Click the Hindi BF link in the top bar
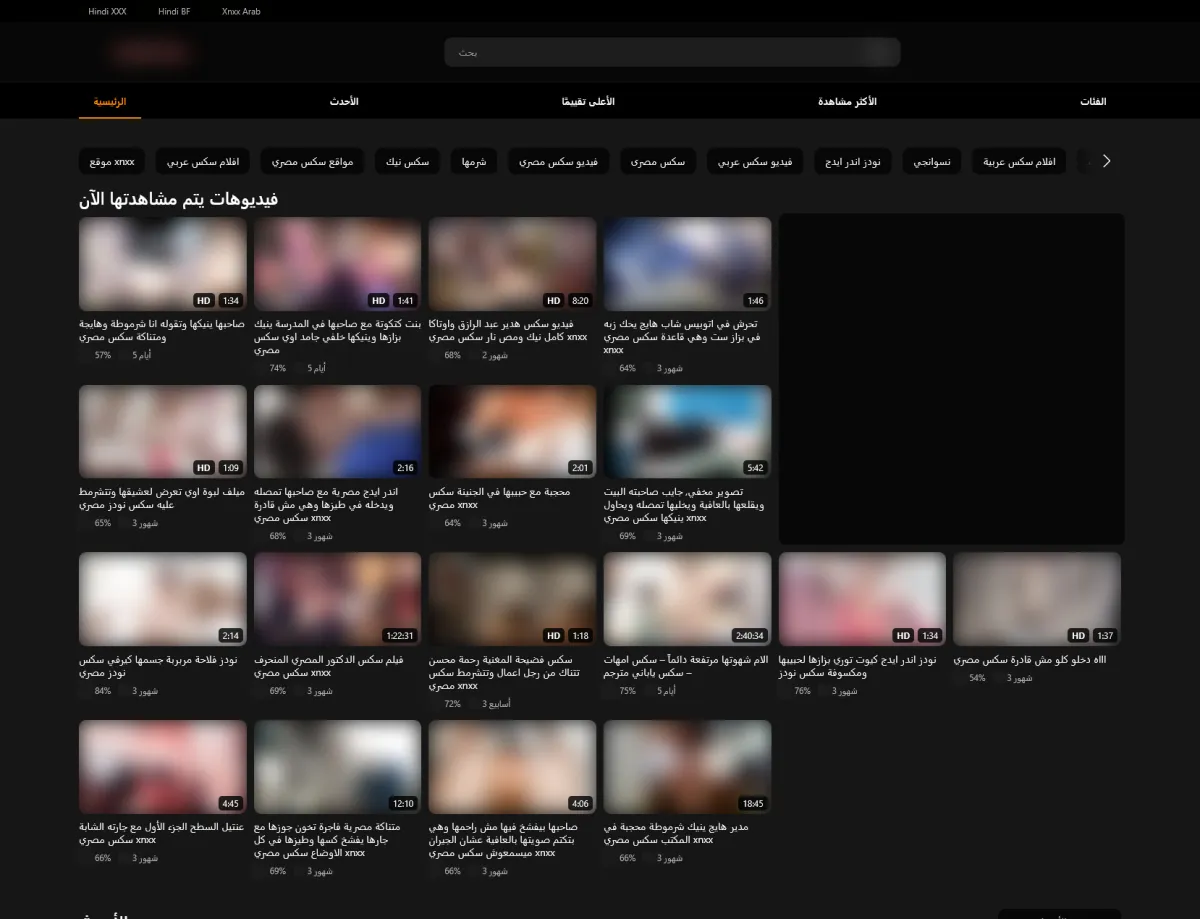Image resolution: width=1200 pixels, height=919 pixels. click(174, 12)
